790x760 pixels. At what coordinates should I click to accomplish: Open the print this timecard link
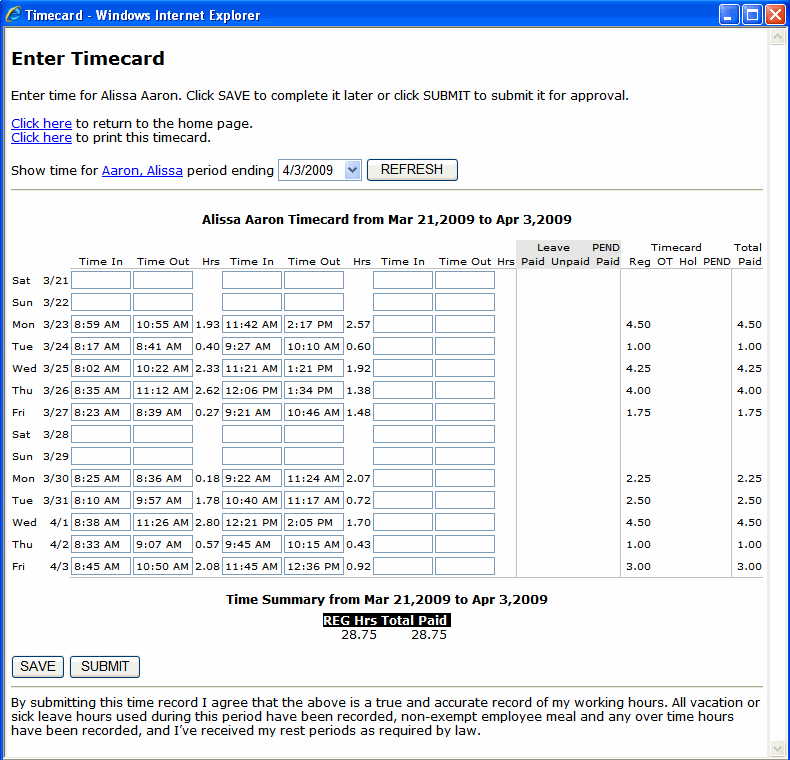coord(41,138)
